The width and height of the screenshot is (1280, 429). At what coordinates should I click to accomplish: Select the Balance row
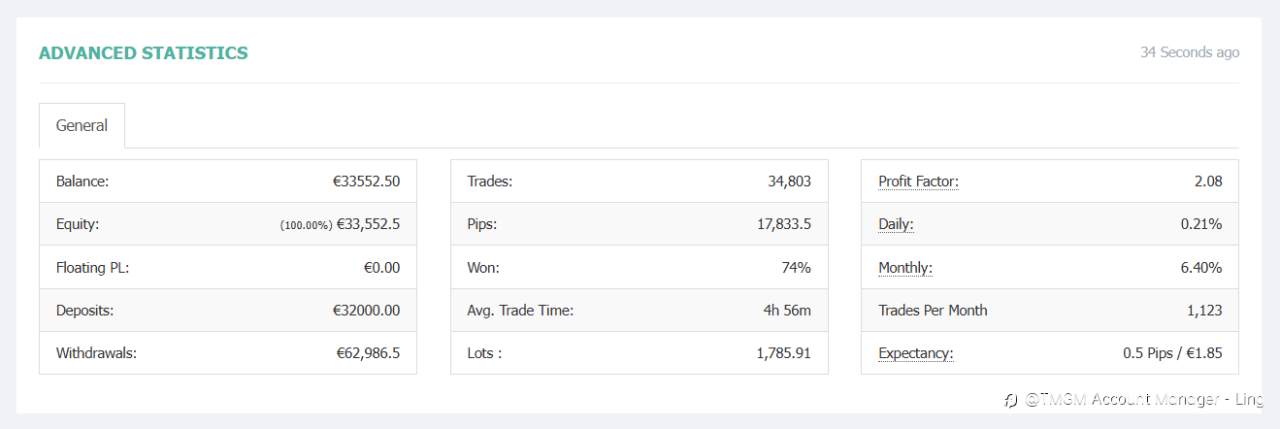click(x=228, y=182)
